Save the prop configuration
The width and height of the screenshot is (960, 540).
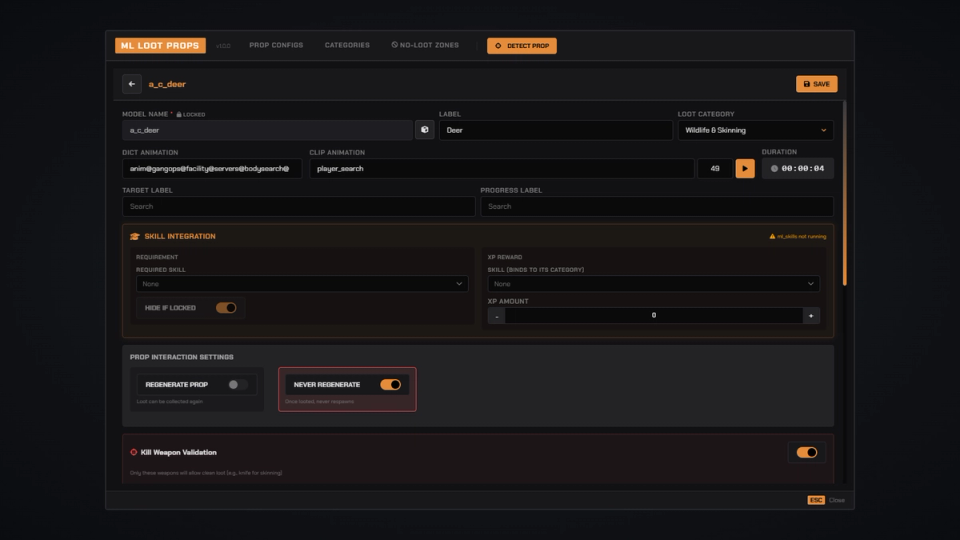817,84
